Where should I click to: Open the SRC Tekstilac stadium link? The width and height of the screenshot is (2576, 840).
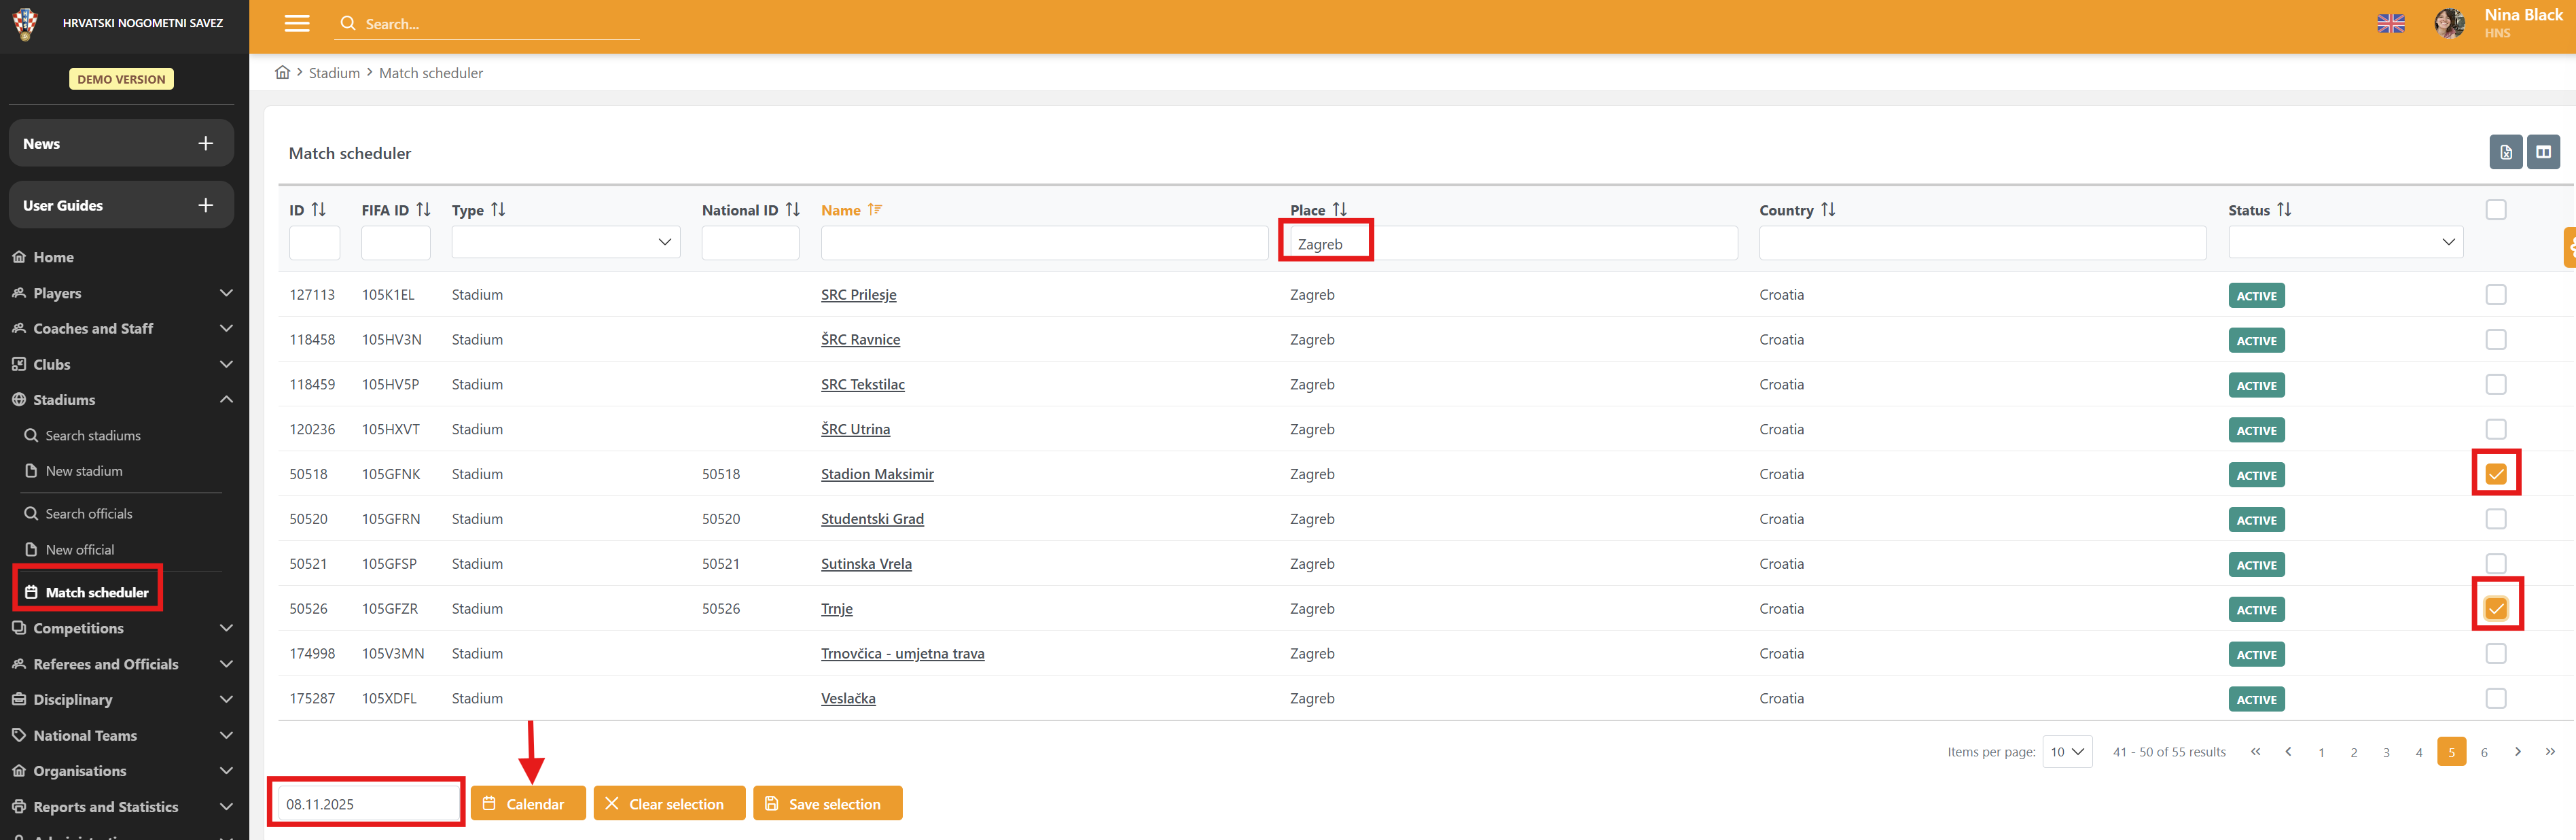(x=862, y=384)
